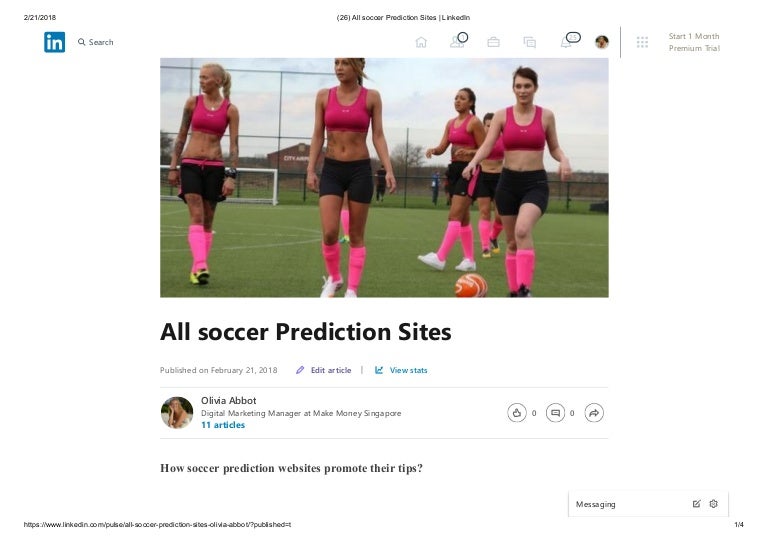Click the Search field
The width and height of the screenshot is (768, 543).
click(x=96, y=42)
